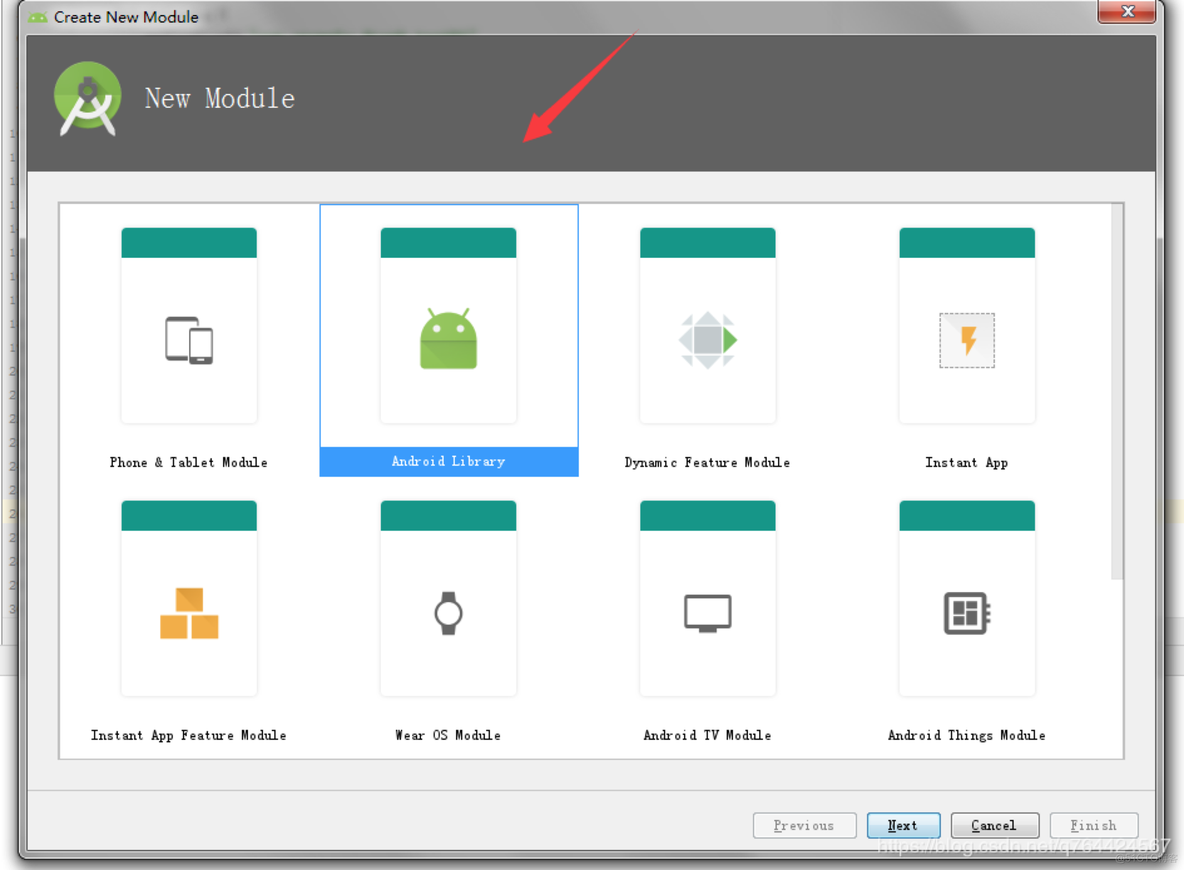Close the Create New Module dialog
1184x870 pixels.
point(1127,11)
